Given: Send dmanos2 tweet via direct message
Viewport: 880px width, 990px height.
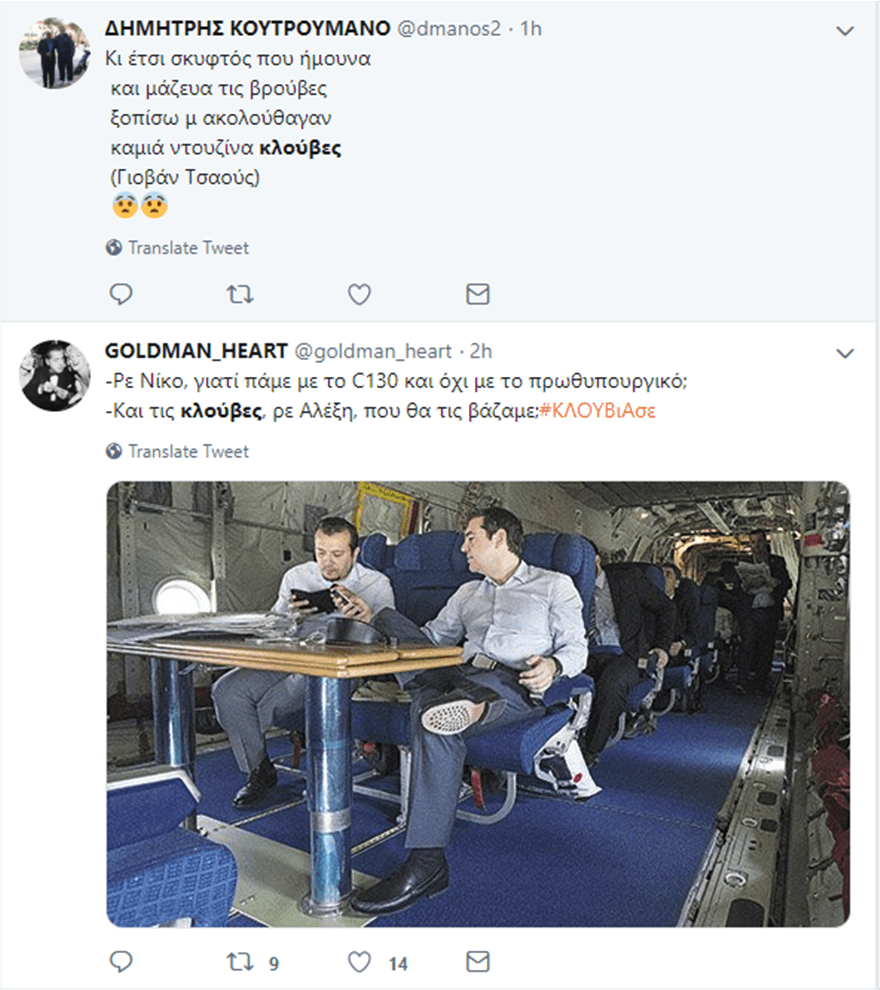Looking at the screenshot, I should point(478,294).
